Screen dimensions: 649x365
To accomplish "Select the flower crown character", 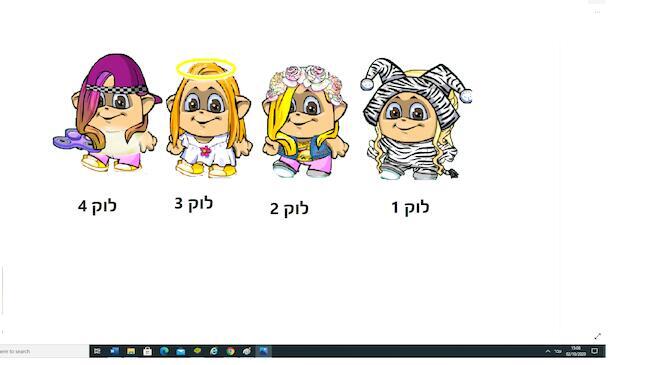I will click(305, 121).
